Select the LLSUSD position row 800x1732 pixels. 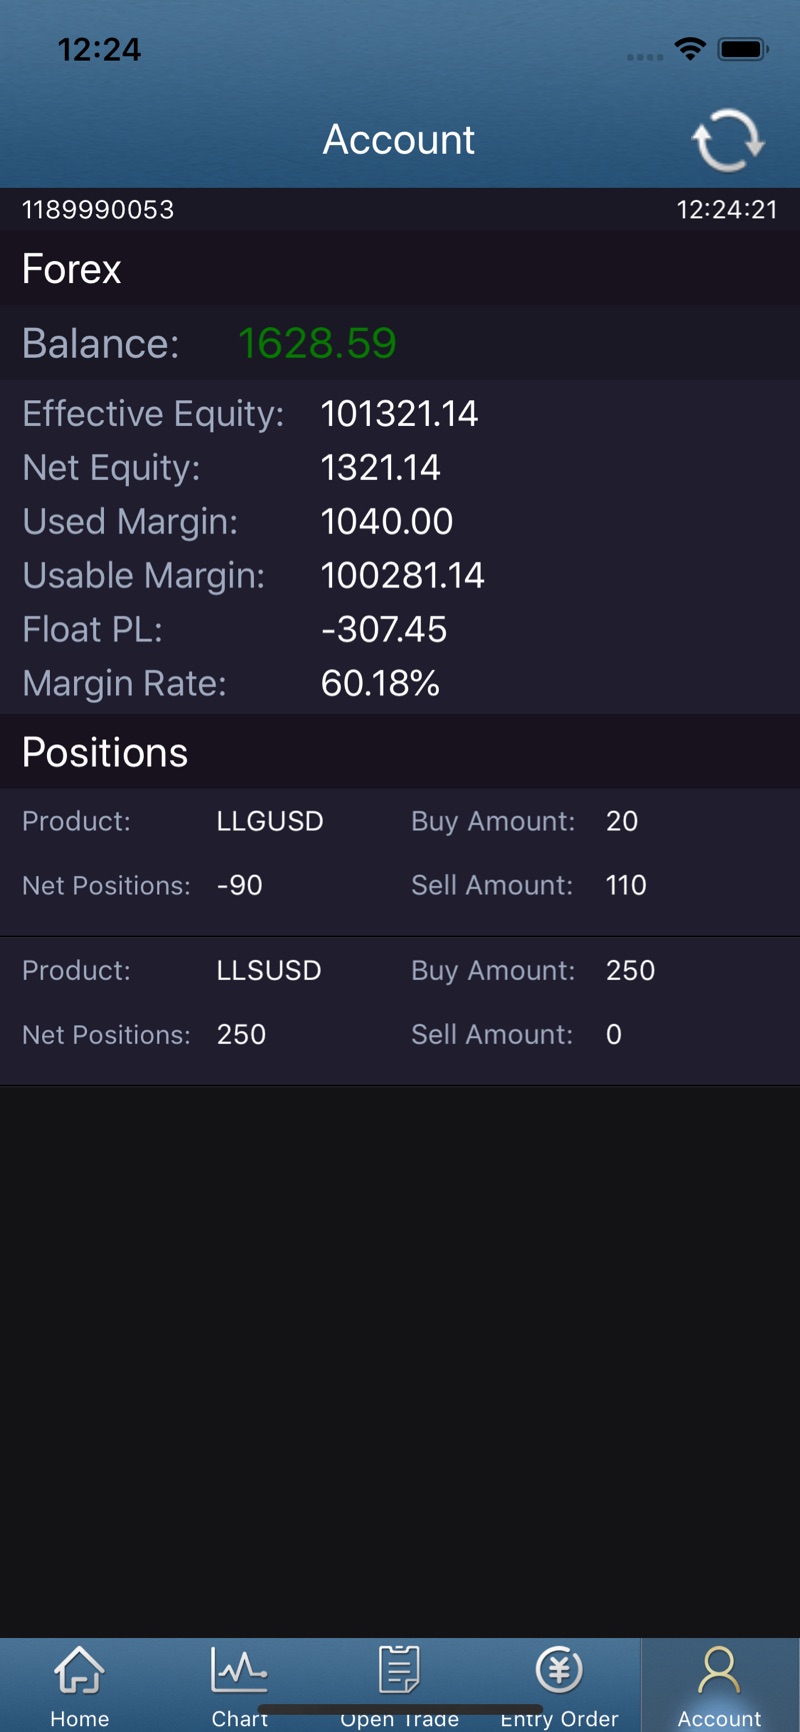(x=400, y=1011)
